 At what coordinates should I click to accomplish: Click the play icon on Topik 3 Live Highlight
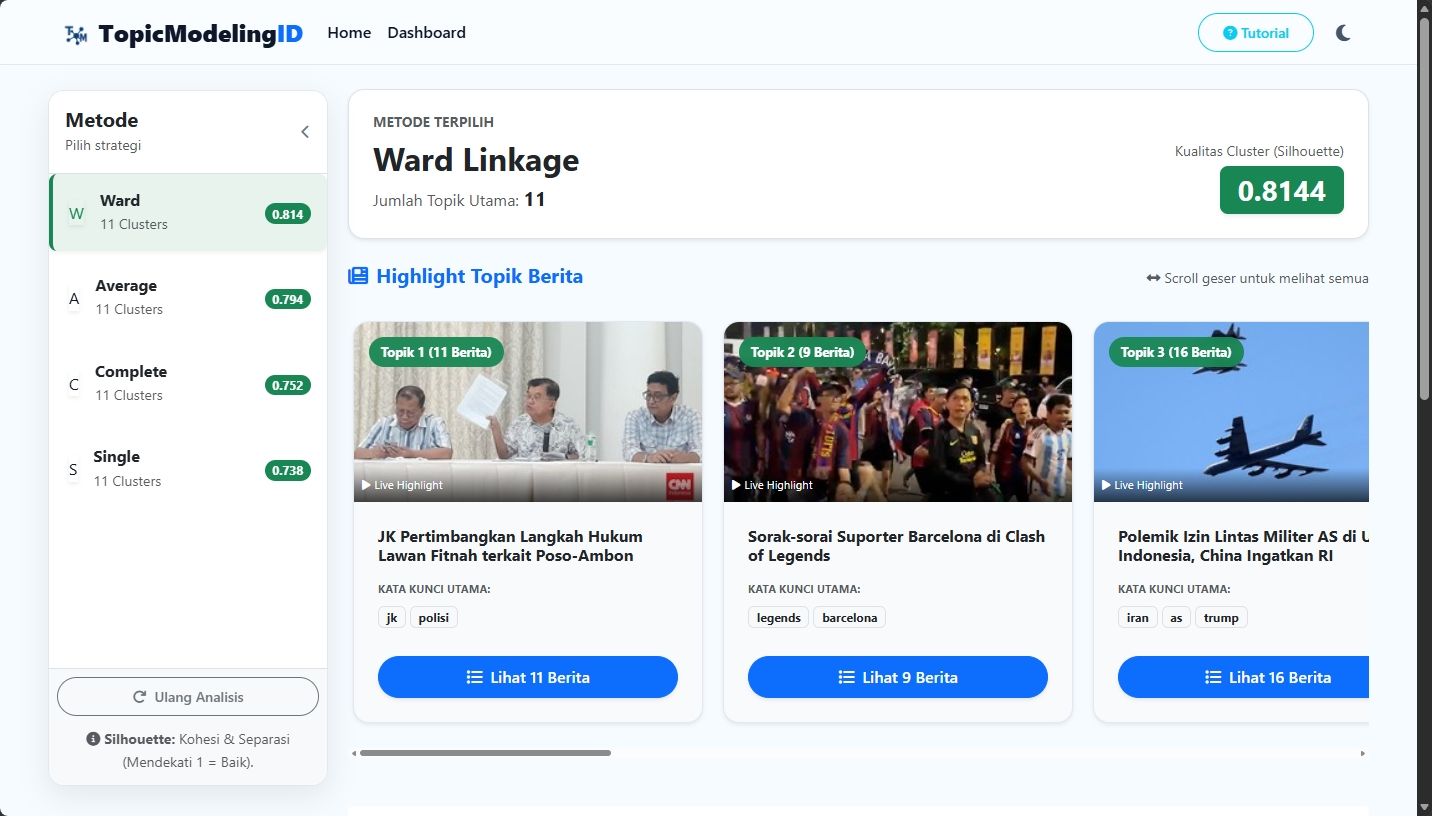(x=1106, y=485)
